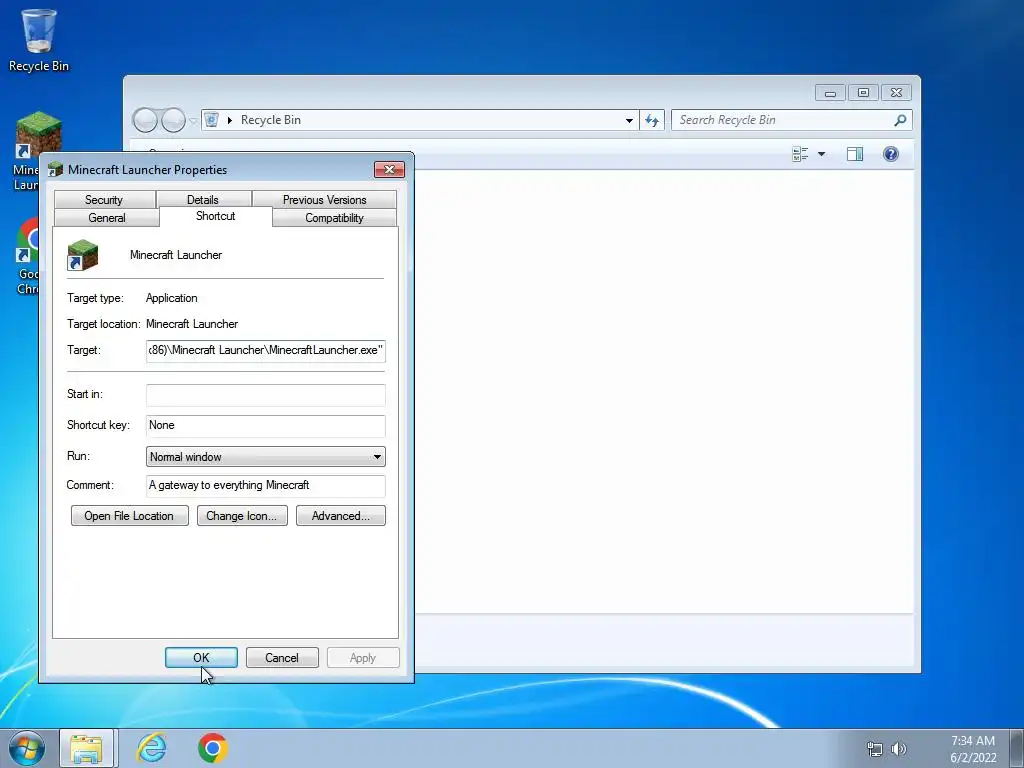Expand the address bar history dropdown
This screenshot has height=768, width=1024.
629,120
